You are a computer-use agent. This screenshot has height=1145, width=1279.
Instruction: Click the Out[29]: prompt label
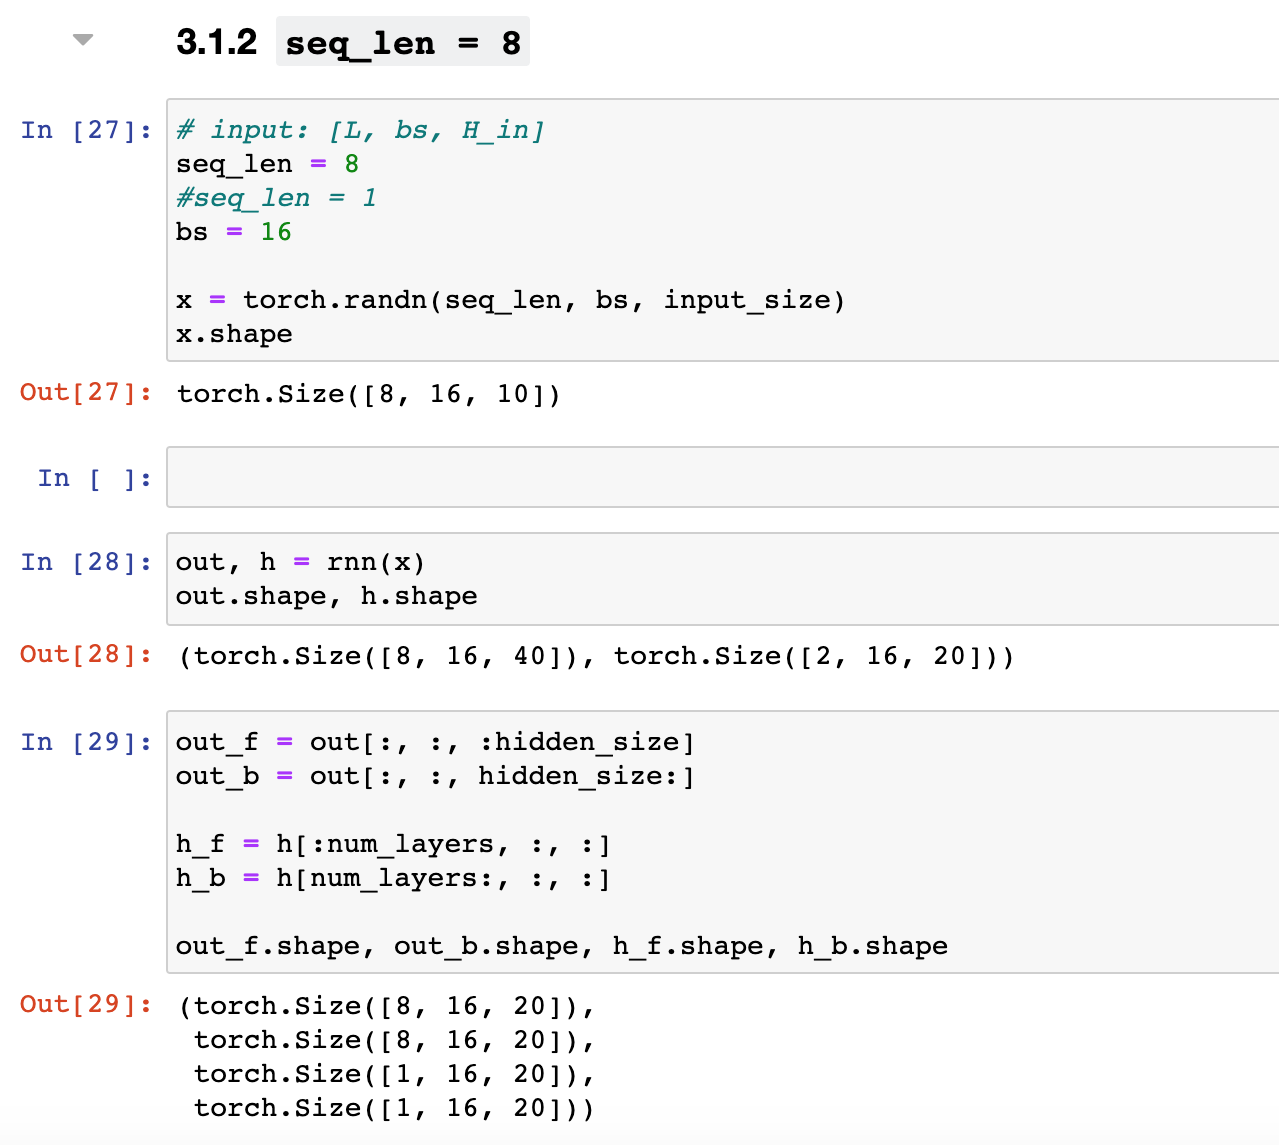pos(87,1004)
